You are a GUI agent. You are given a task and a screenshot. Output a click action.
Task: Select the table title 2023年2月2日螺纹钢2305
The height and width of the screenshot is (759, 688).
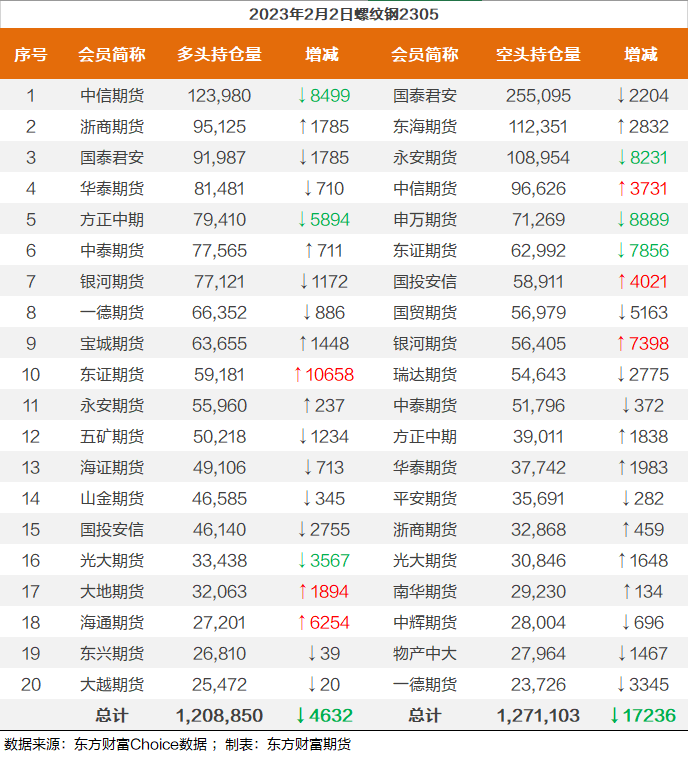[x=343, y=14]
